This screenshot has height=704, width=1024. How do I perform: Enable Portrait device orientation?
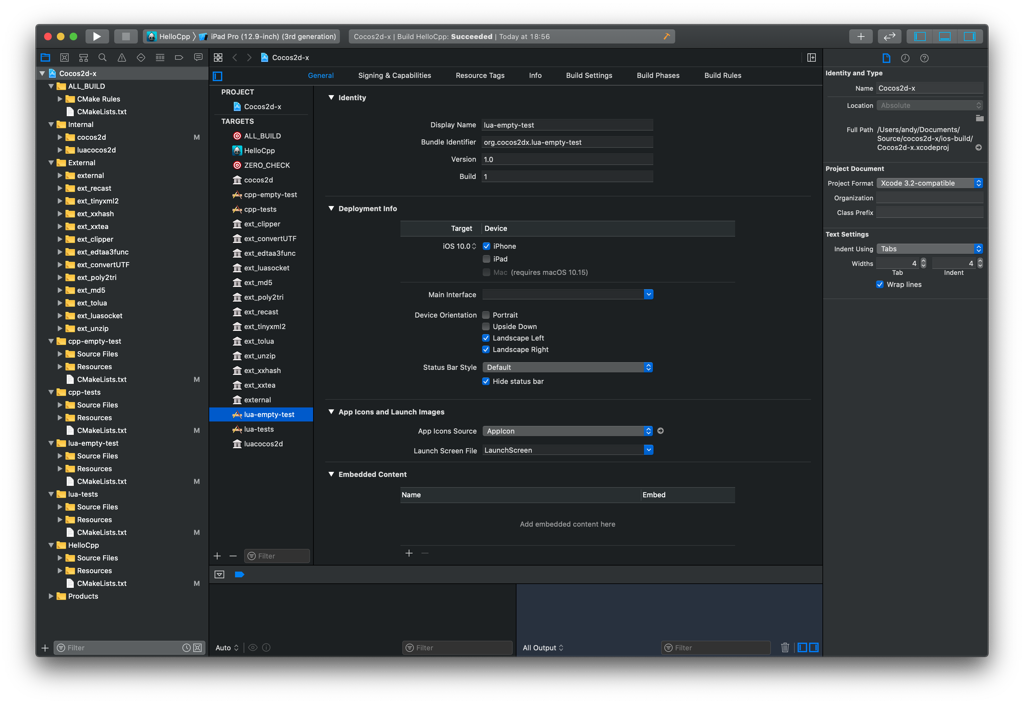tap(487, 315)
